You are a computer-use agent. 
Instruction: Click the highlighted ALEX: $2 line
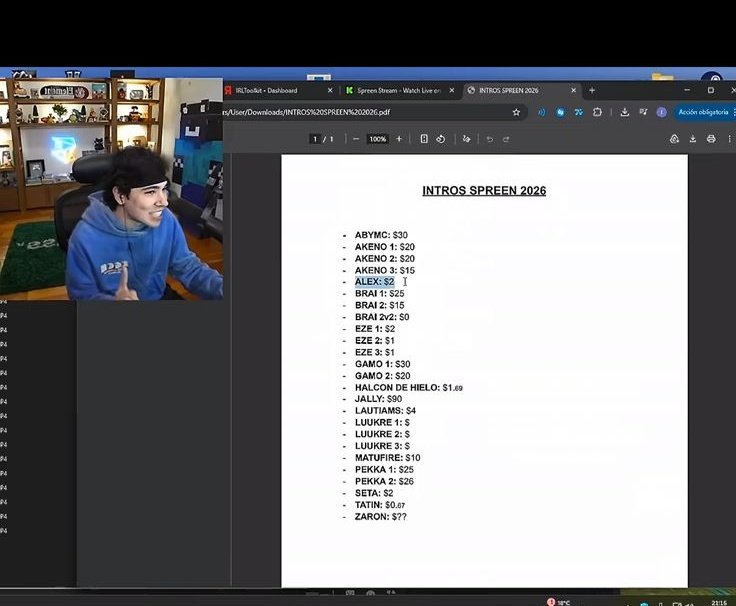click(x=375, y=282)
